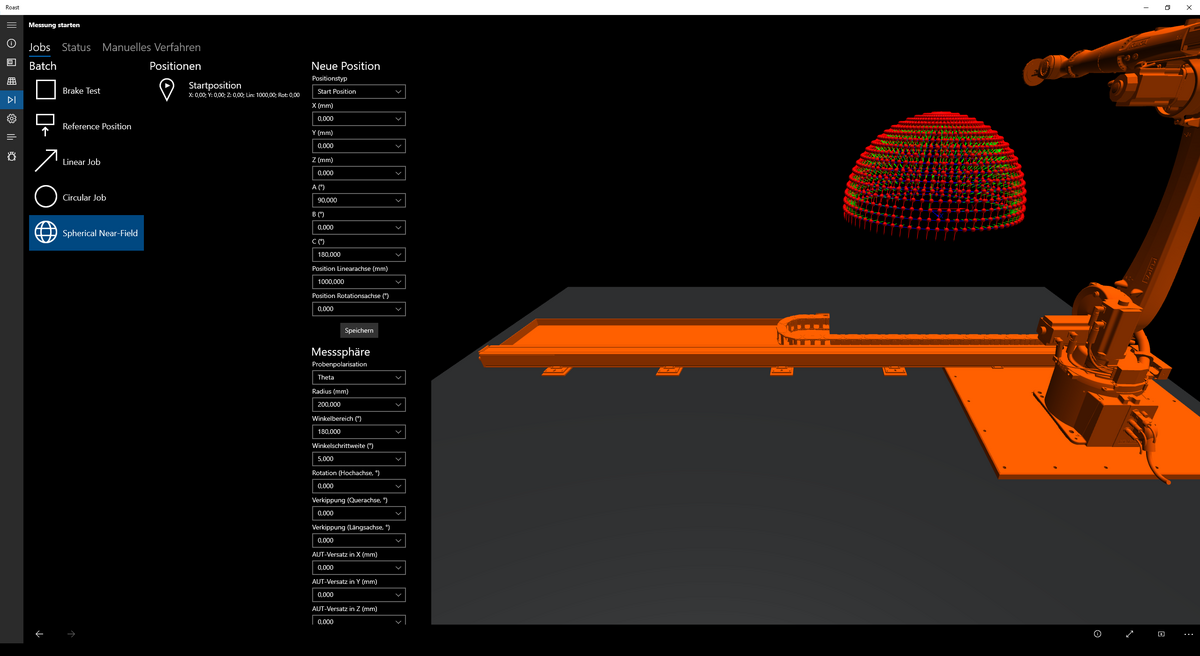Select the Spherical Near-Field globe job
The height and width of the screenshot is (656, 1200).
[x=86, y=233]
